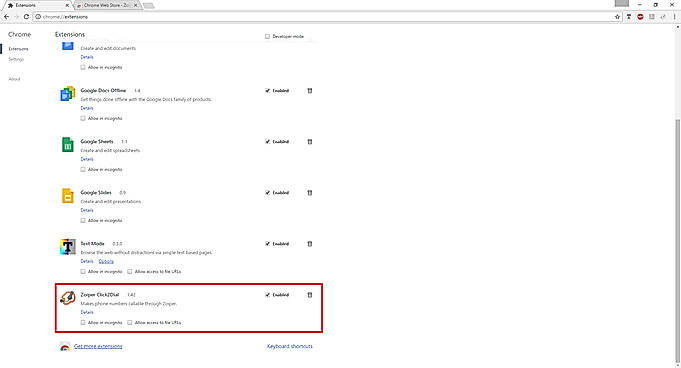Click the red Adblock toolbar icon

640,17
